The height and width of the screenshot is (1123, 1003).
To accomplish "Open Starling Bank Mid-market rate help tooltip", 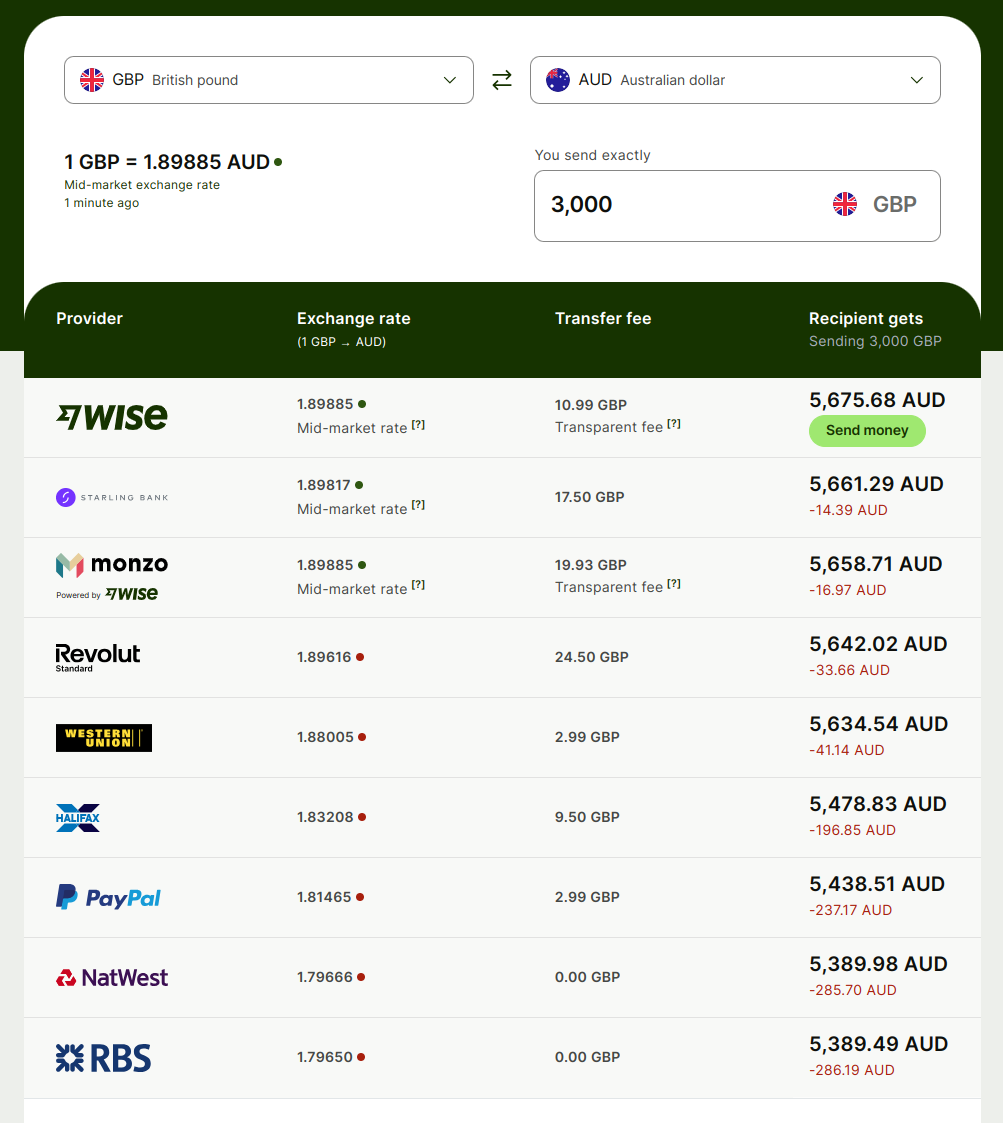I will (x=418, y=505).
